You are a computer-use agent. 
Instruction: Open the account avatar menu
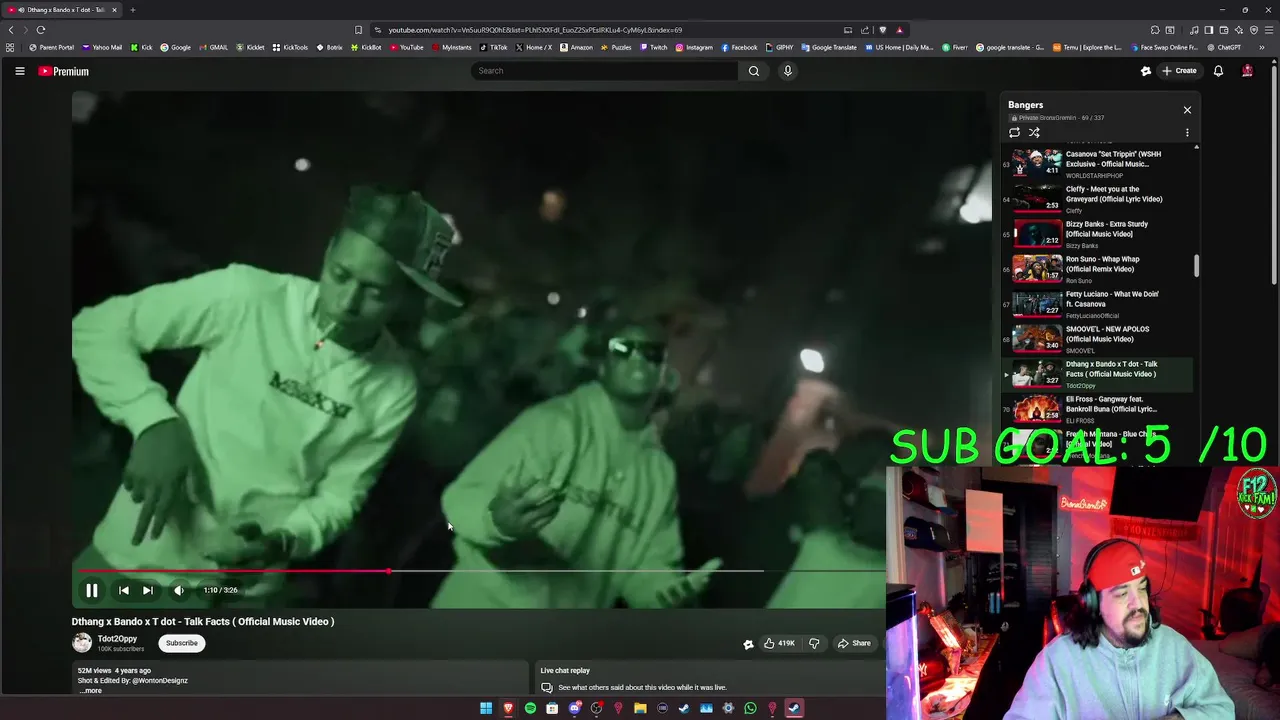pyautogui.click(x=1247, y=71)
